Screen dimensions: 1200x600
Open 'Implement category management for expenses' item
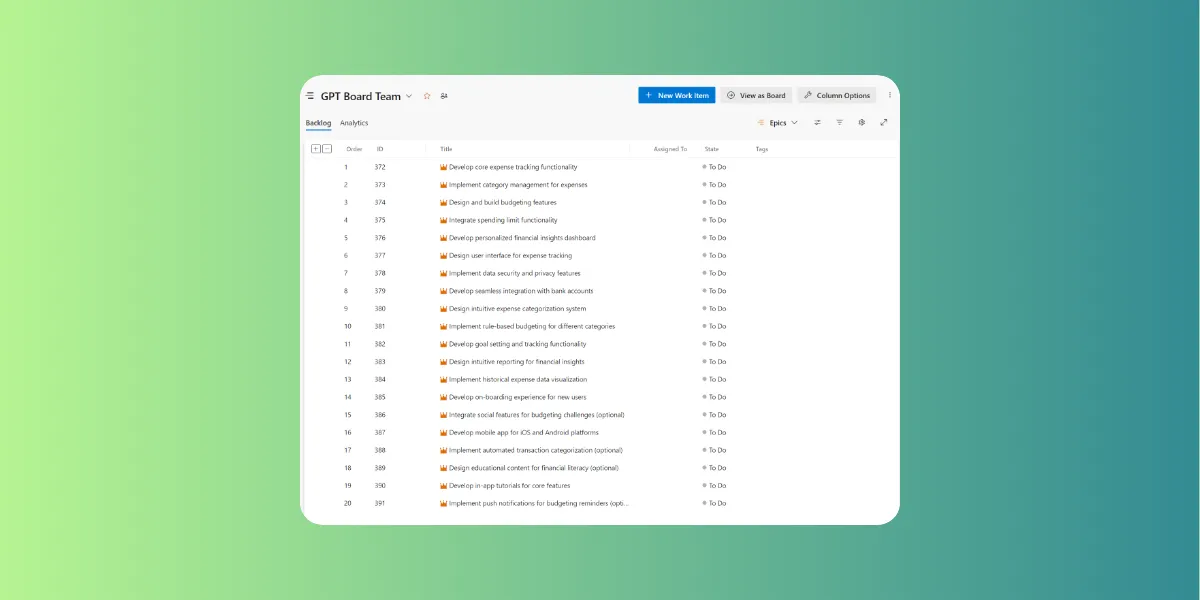tap(518, 185)
